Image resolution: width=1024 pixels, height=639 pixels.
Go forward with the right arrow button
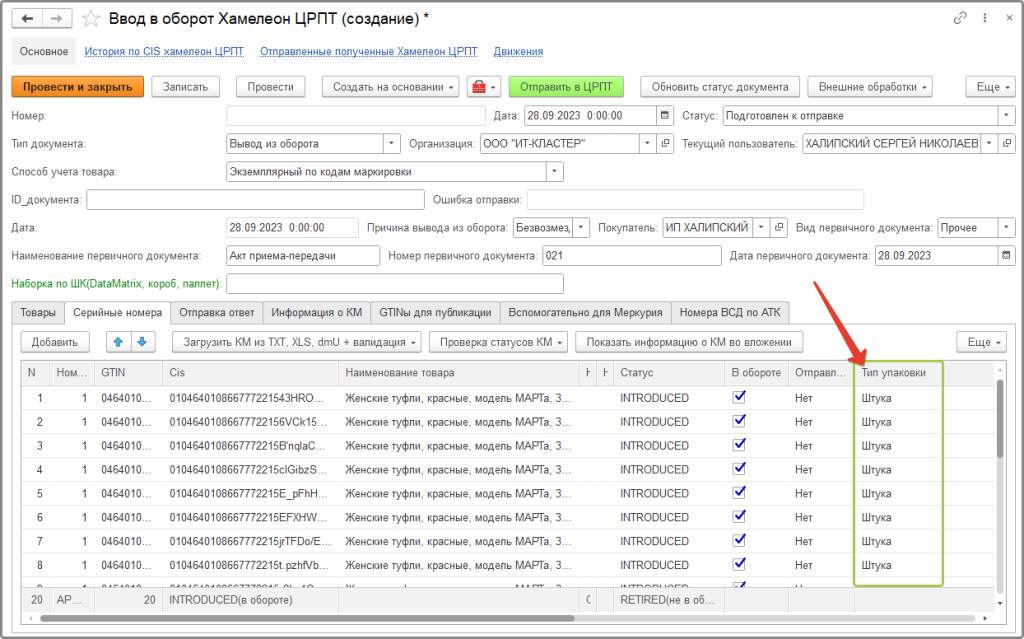[x=57, y=18]
